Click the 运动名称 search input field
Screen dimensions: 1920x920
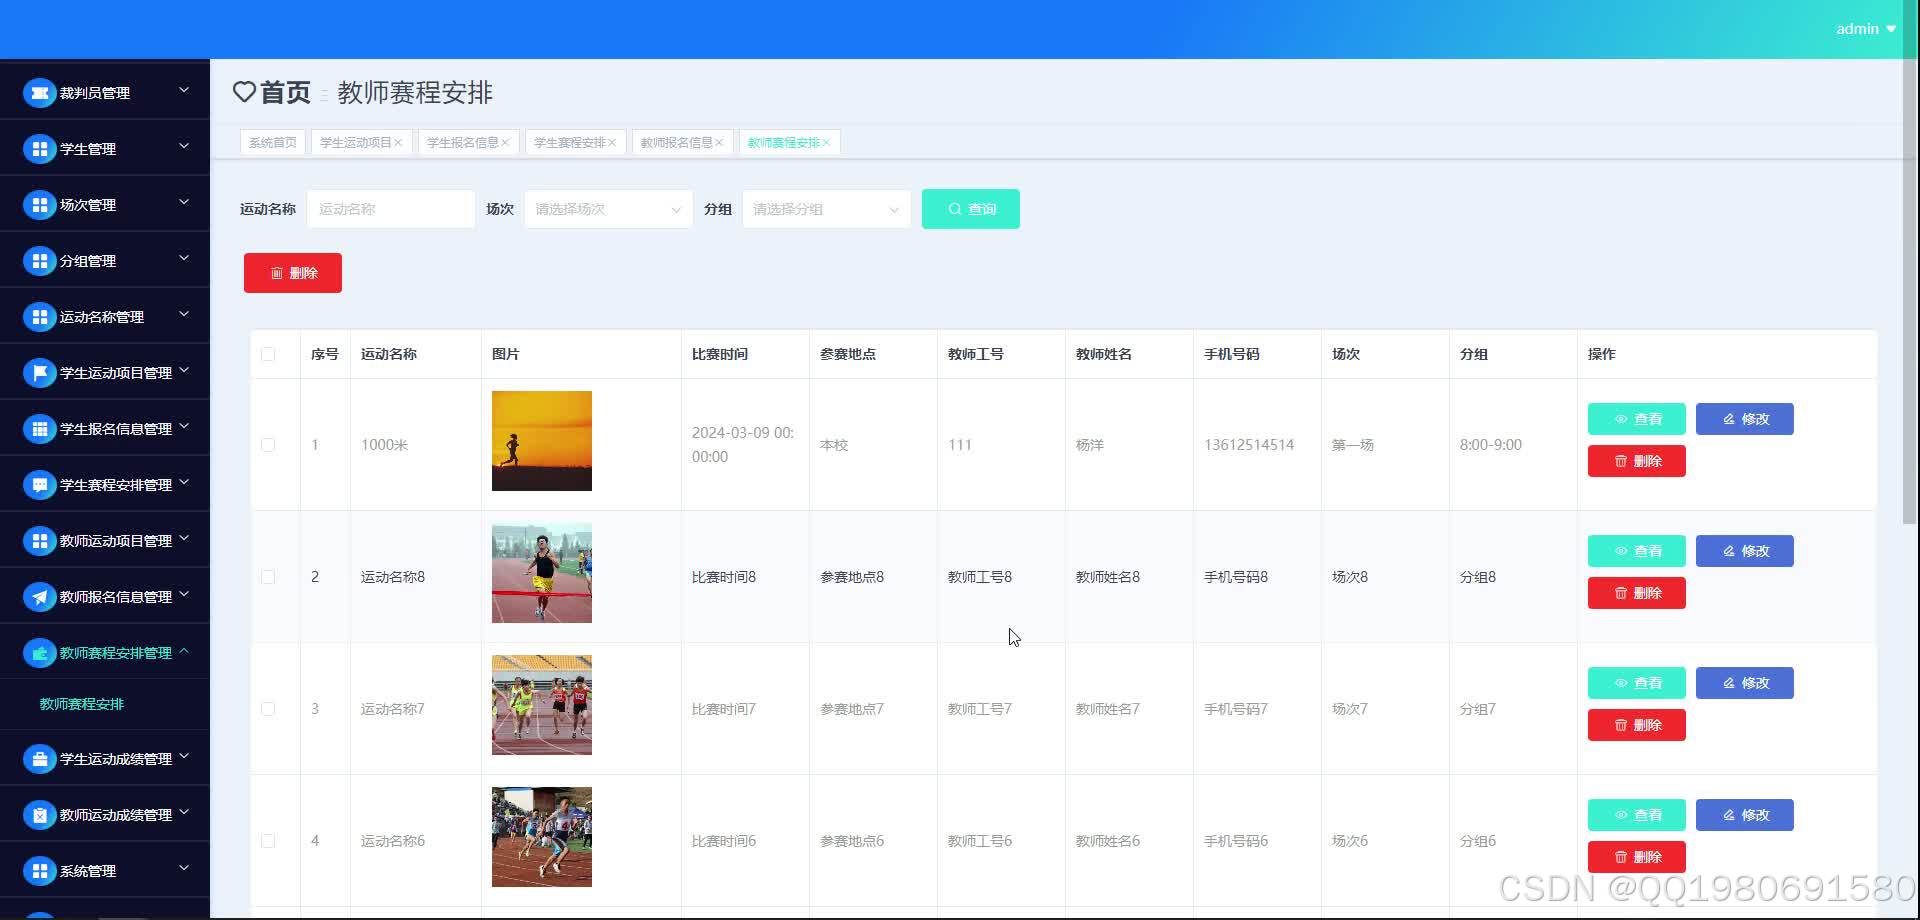tap(390, 209)
